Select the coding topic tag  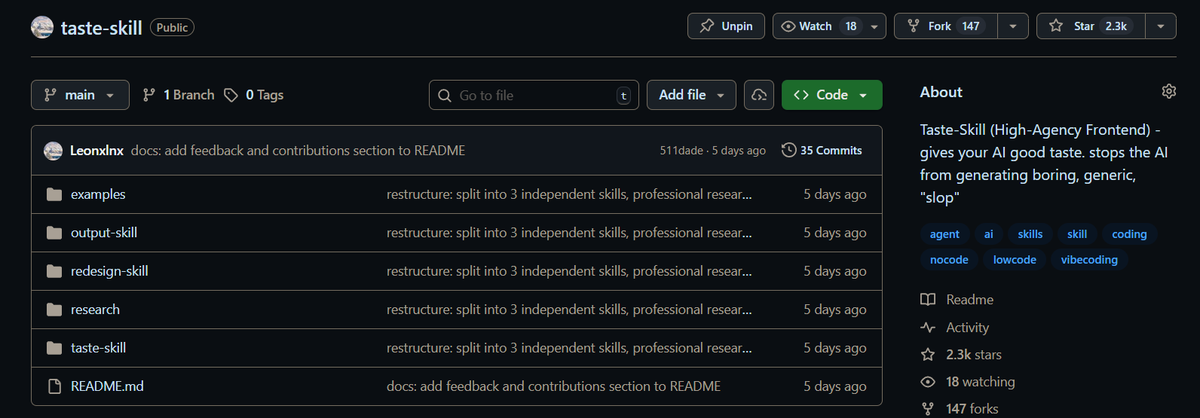coord(1129,234)
